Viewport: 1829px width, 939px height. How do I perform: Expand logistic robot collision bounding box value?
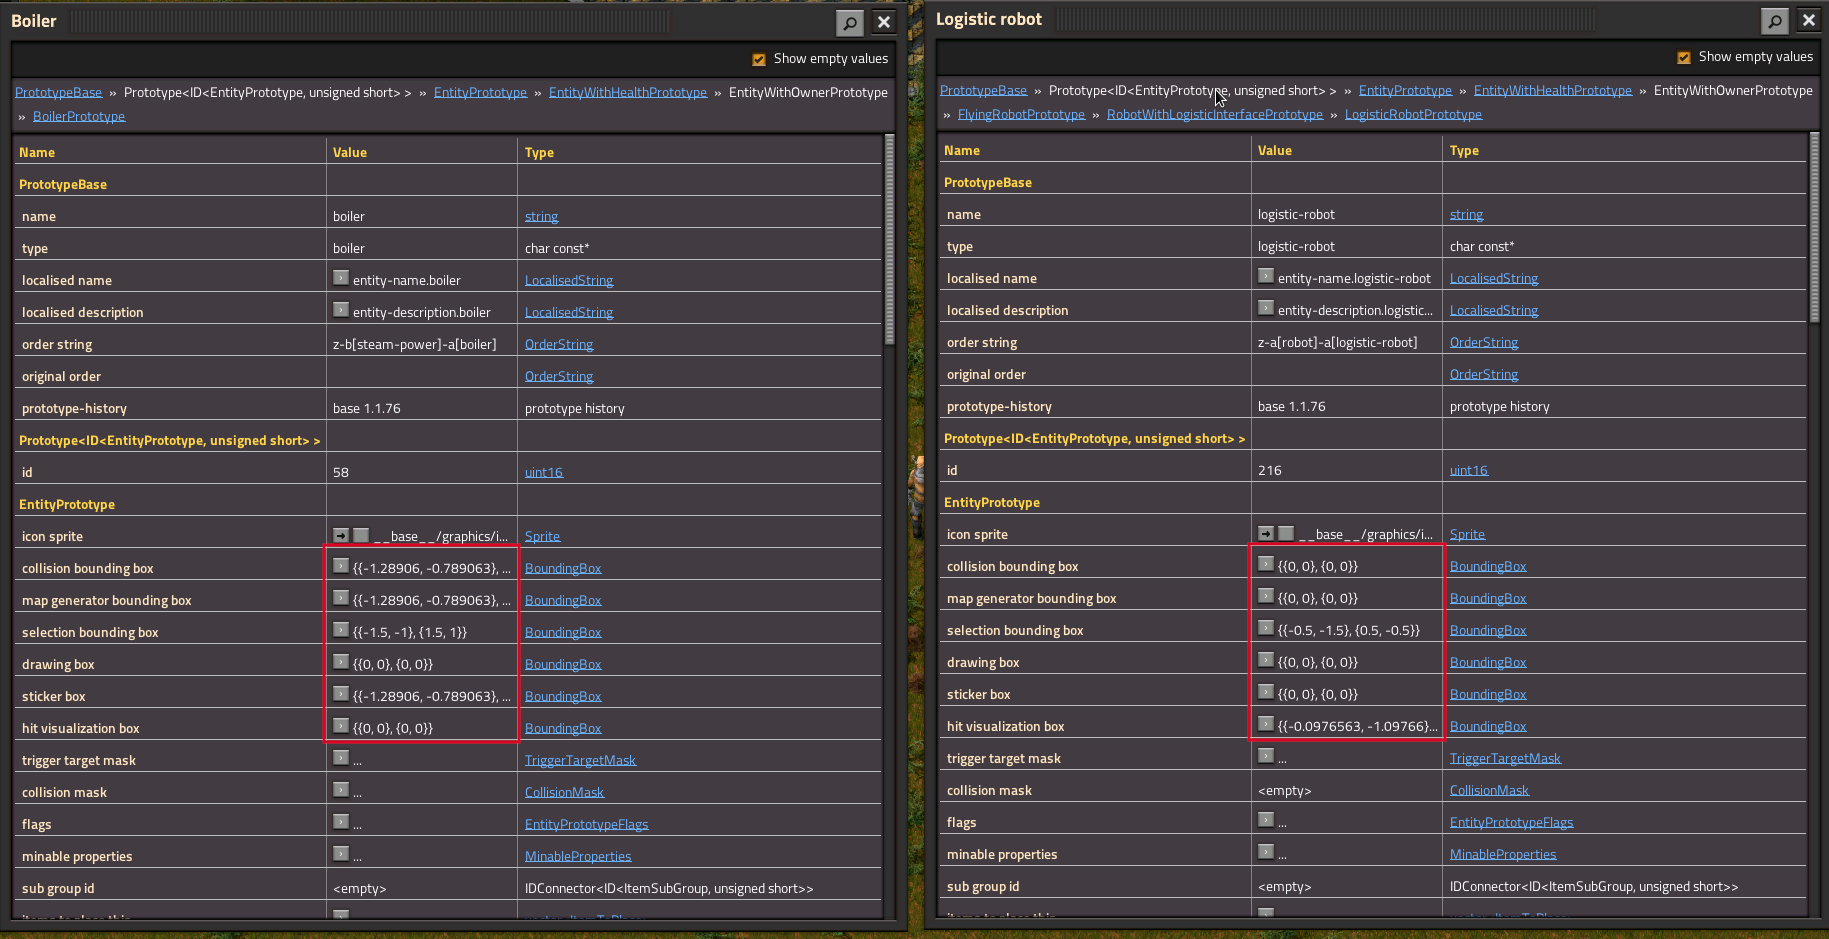1266,564
